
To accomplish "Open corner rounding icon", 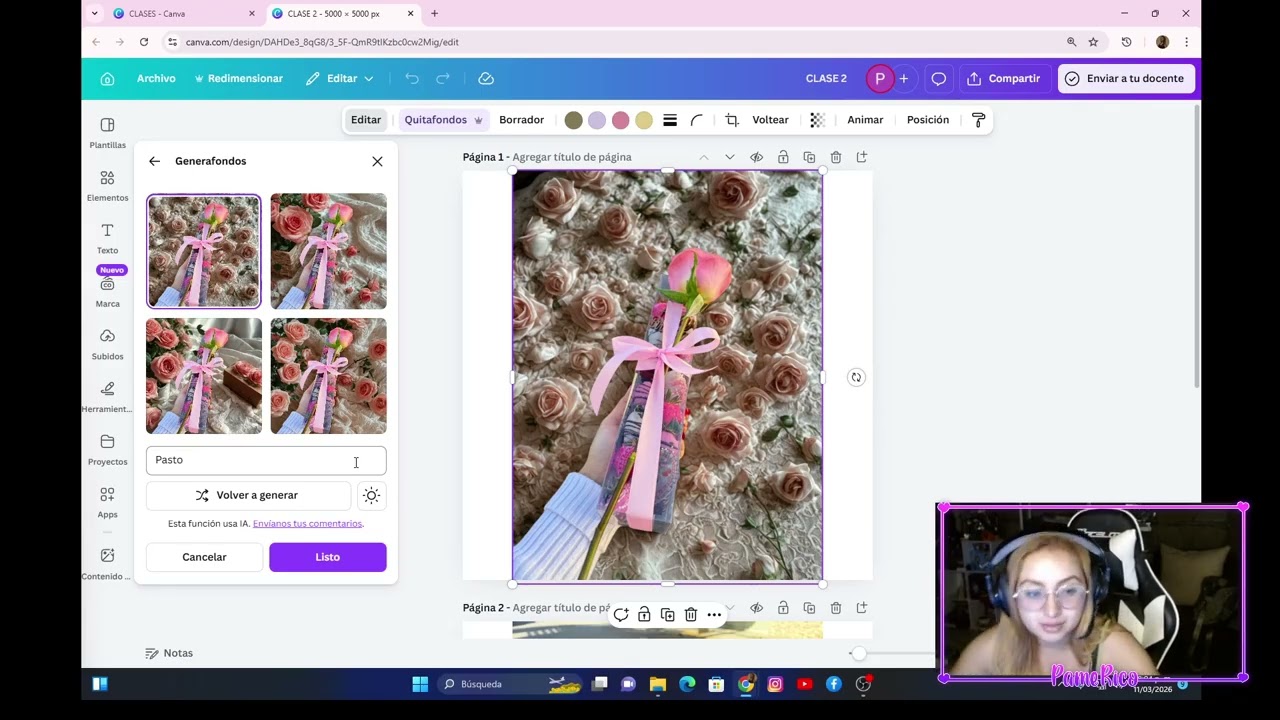I will (x=697, y=120).
